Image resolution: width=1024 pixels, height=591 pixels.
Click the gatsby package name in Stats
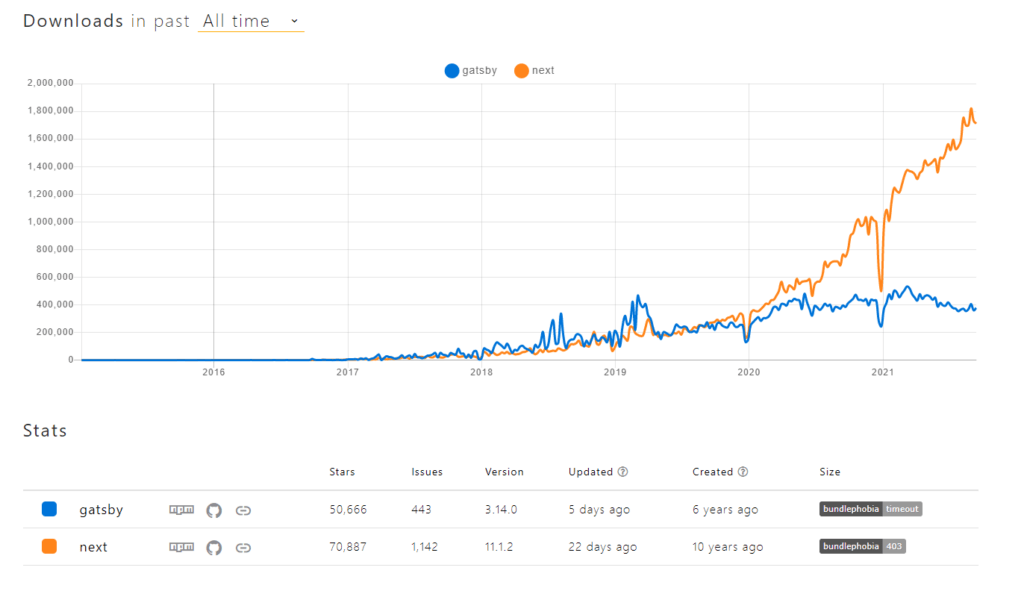[101, 510]
